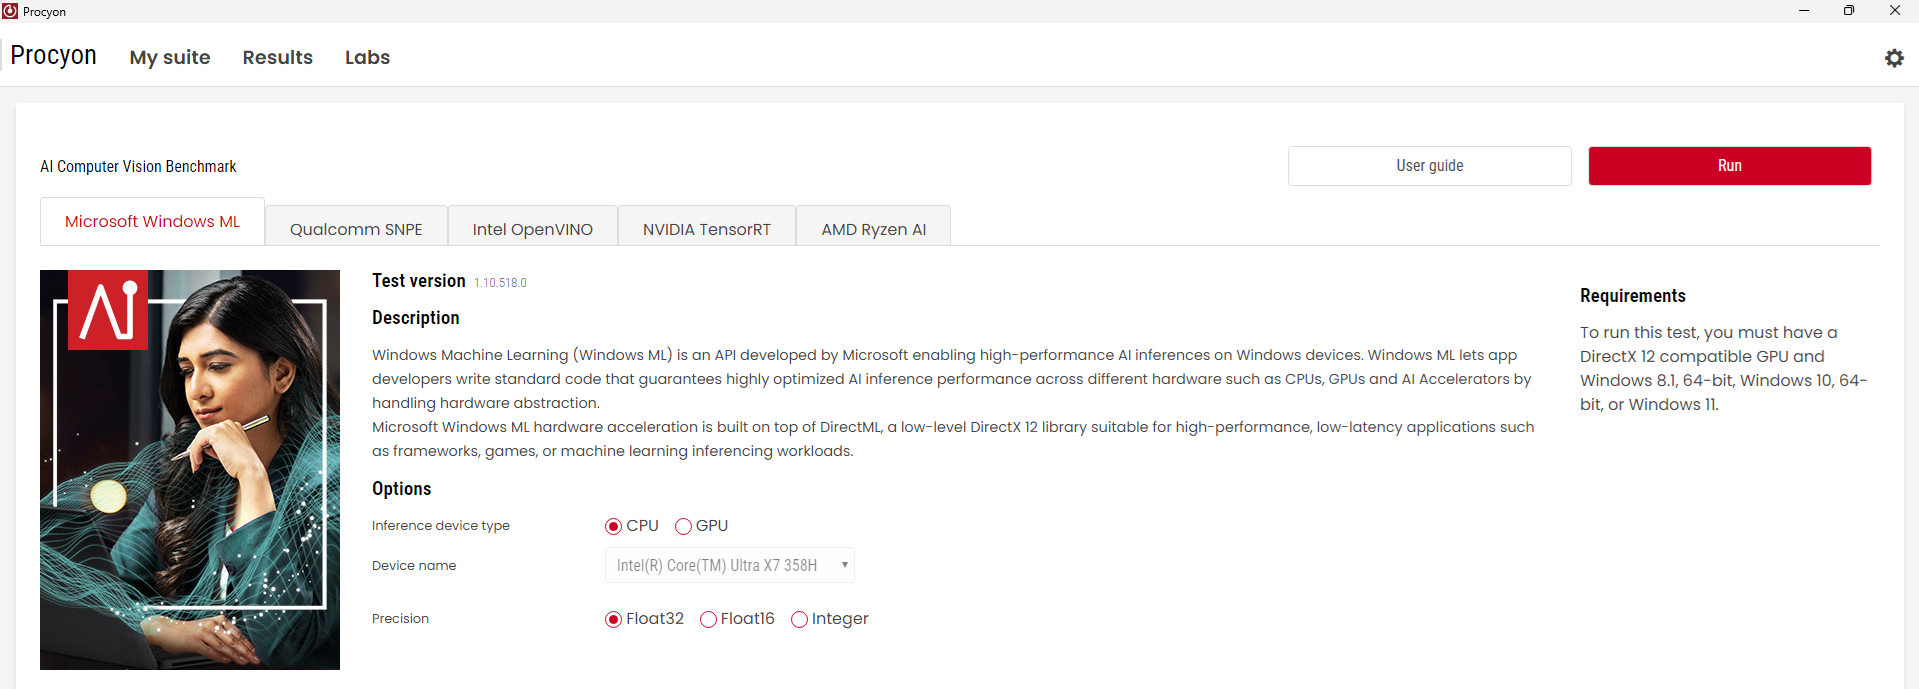Choose Float16 precision option
The width and height of the screenshot is (1919, 689).
(x=709, y=619)
